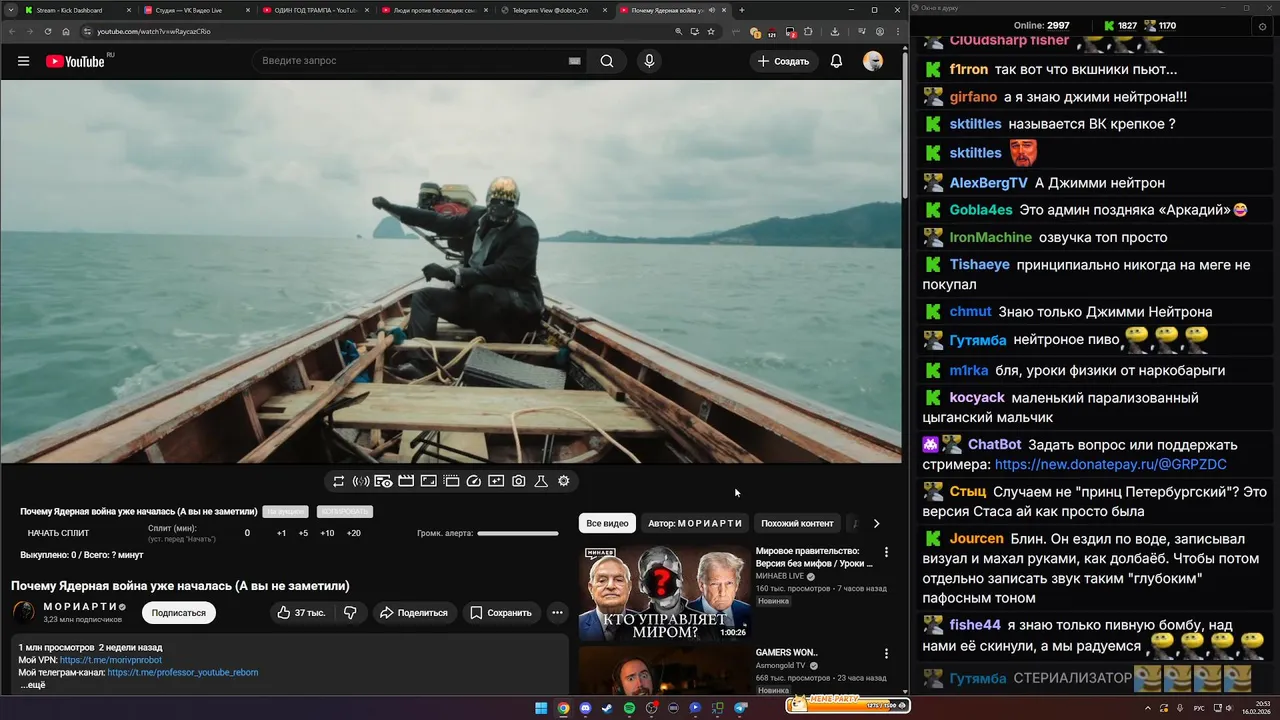
Task: Like the video with 37 тыс. thumbs up
Action: click(301, 613)
